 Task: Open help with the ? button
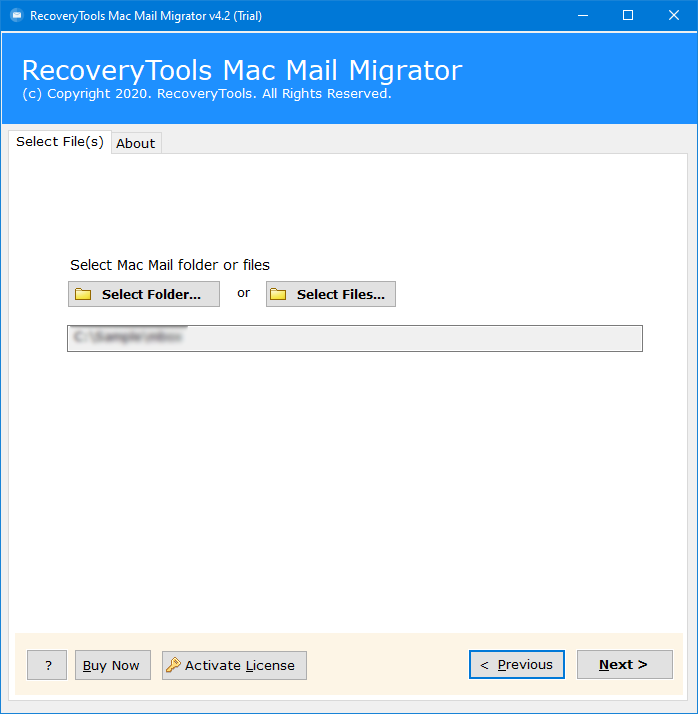pyautogui.click(x=47, y=665)
